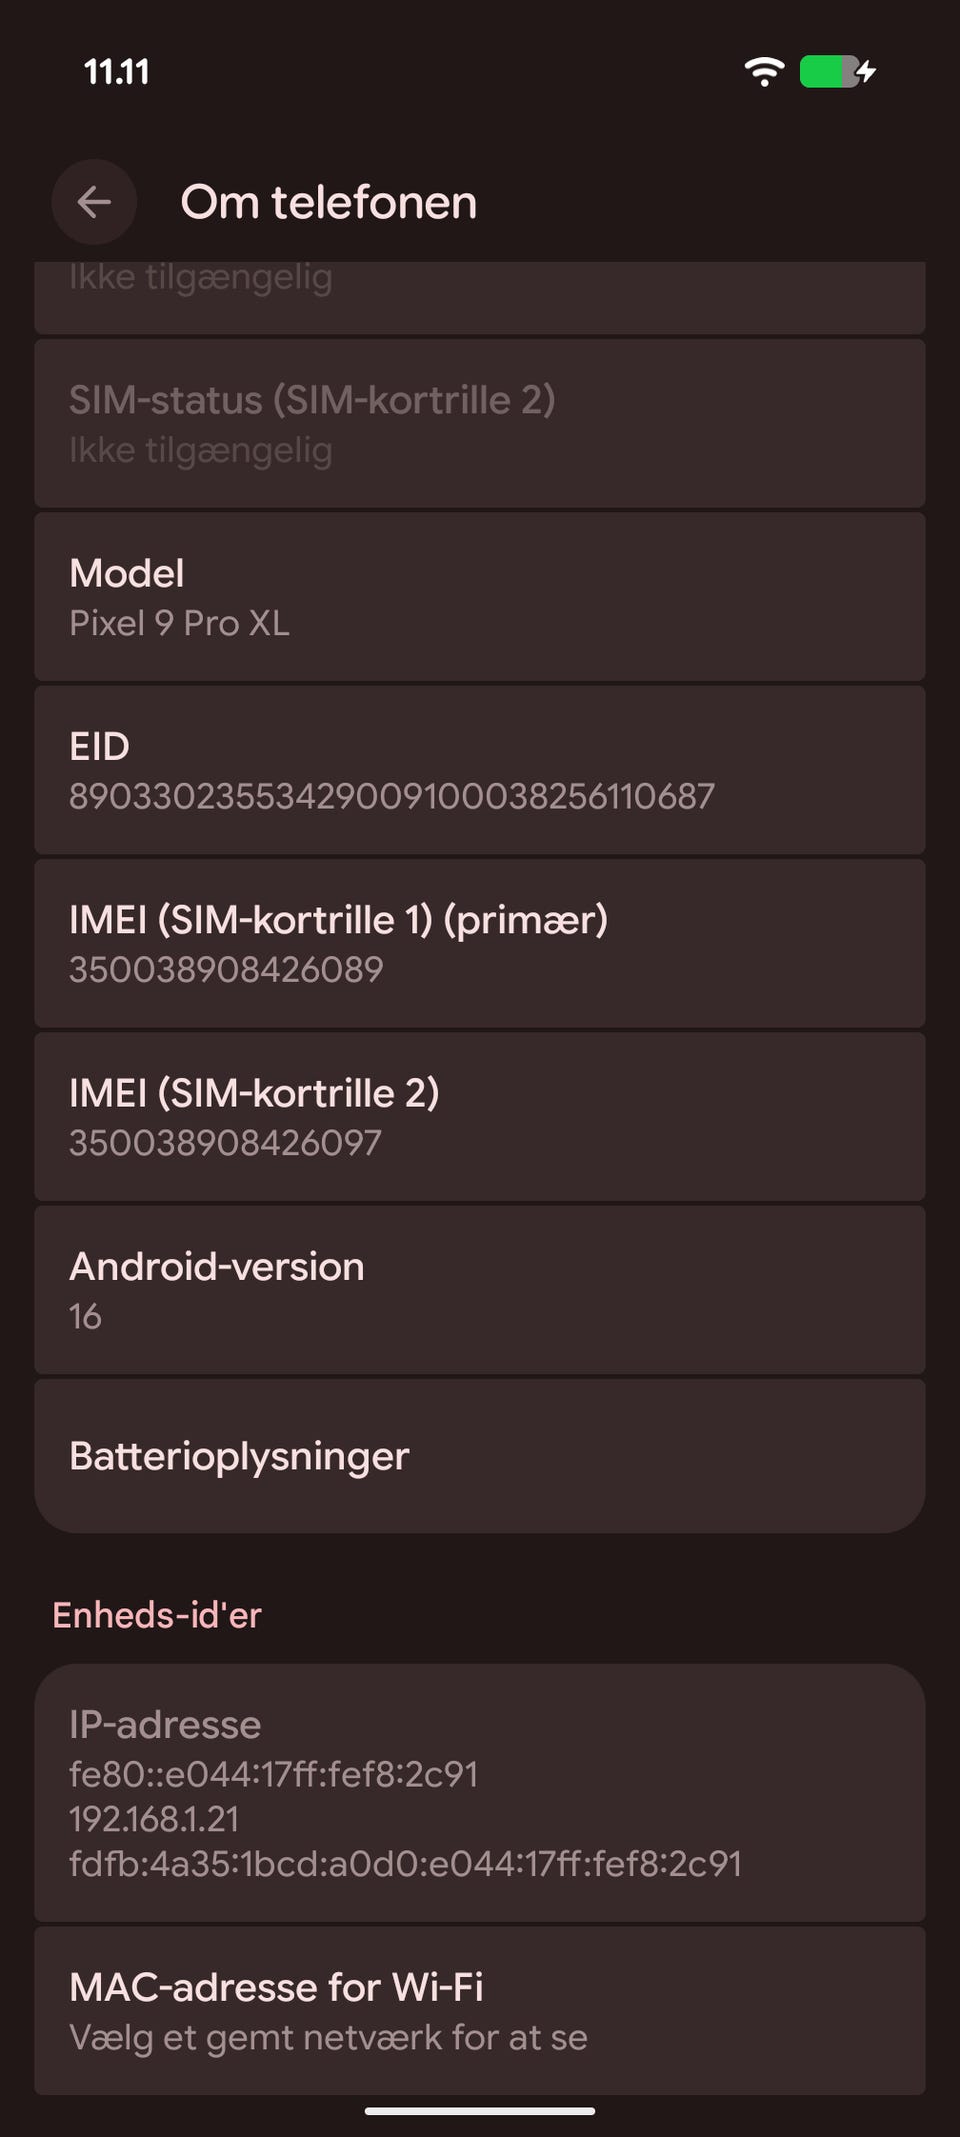Open the Model entry
The height and width of the screenshot is (2137, 960).
coord(480,597)
